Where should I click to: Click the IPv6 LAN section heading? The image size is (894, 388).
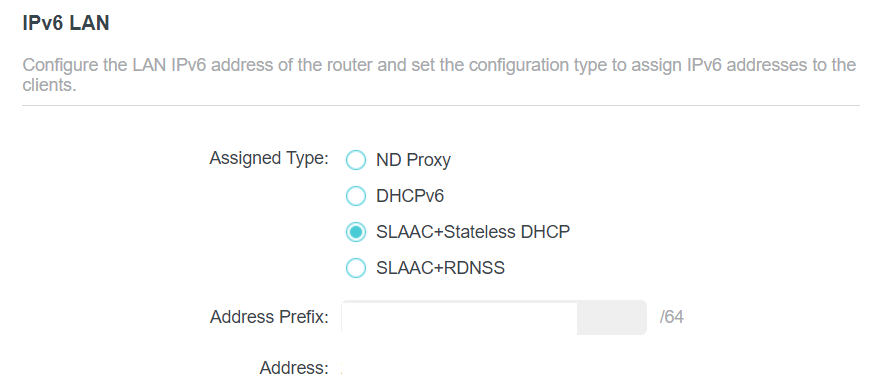pyautogui.click(x=66, y=24)
